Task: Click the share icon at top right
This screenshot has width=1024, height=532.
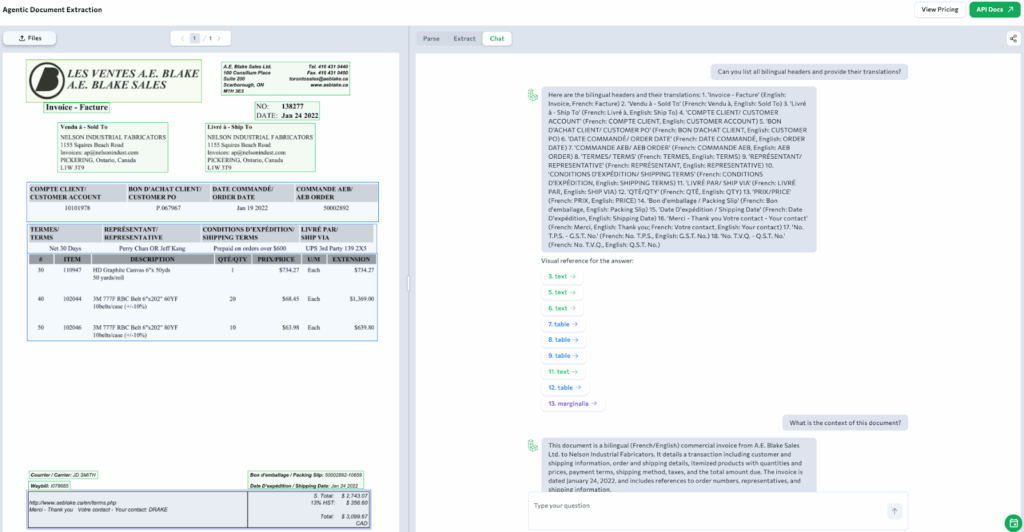Action: pyautogui.click(x=1012, y=38)
